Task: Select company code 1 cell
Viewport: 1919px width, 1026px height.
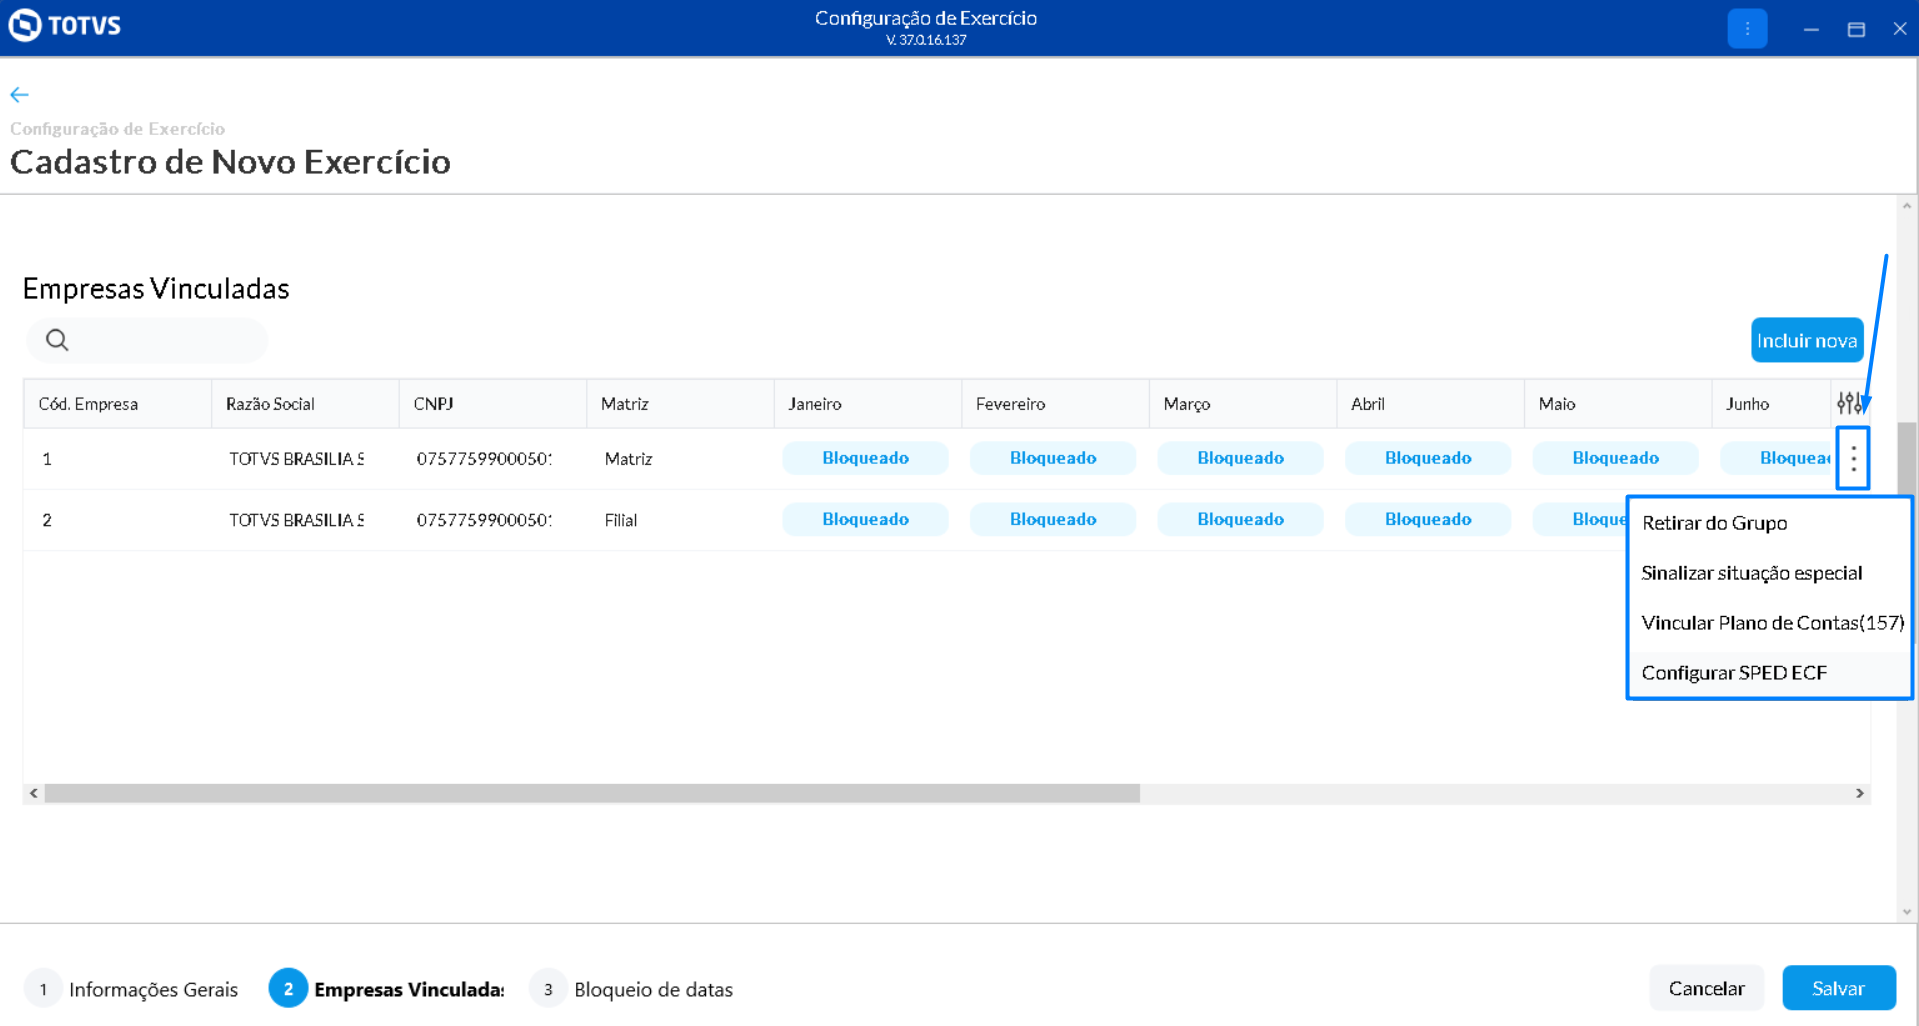Action: tap(118, 459)
